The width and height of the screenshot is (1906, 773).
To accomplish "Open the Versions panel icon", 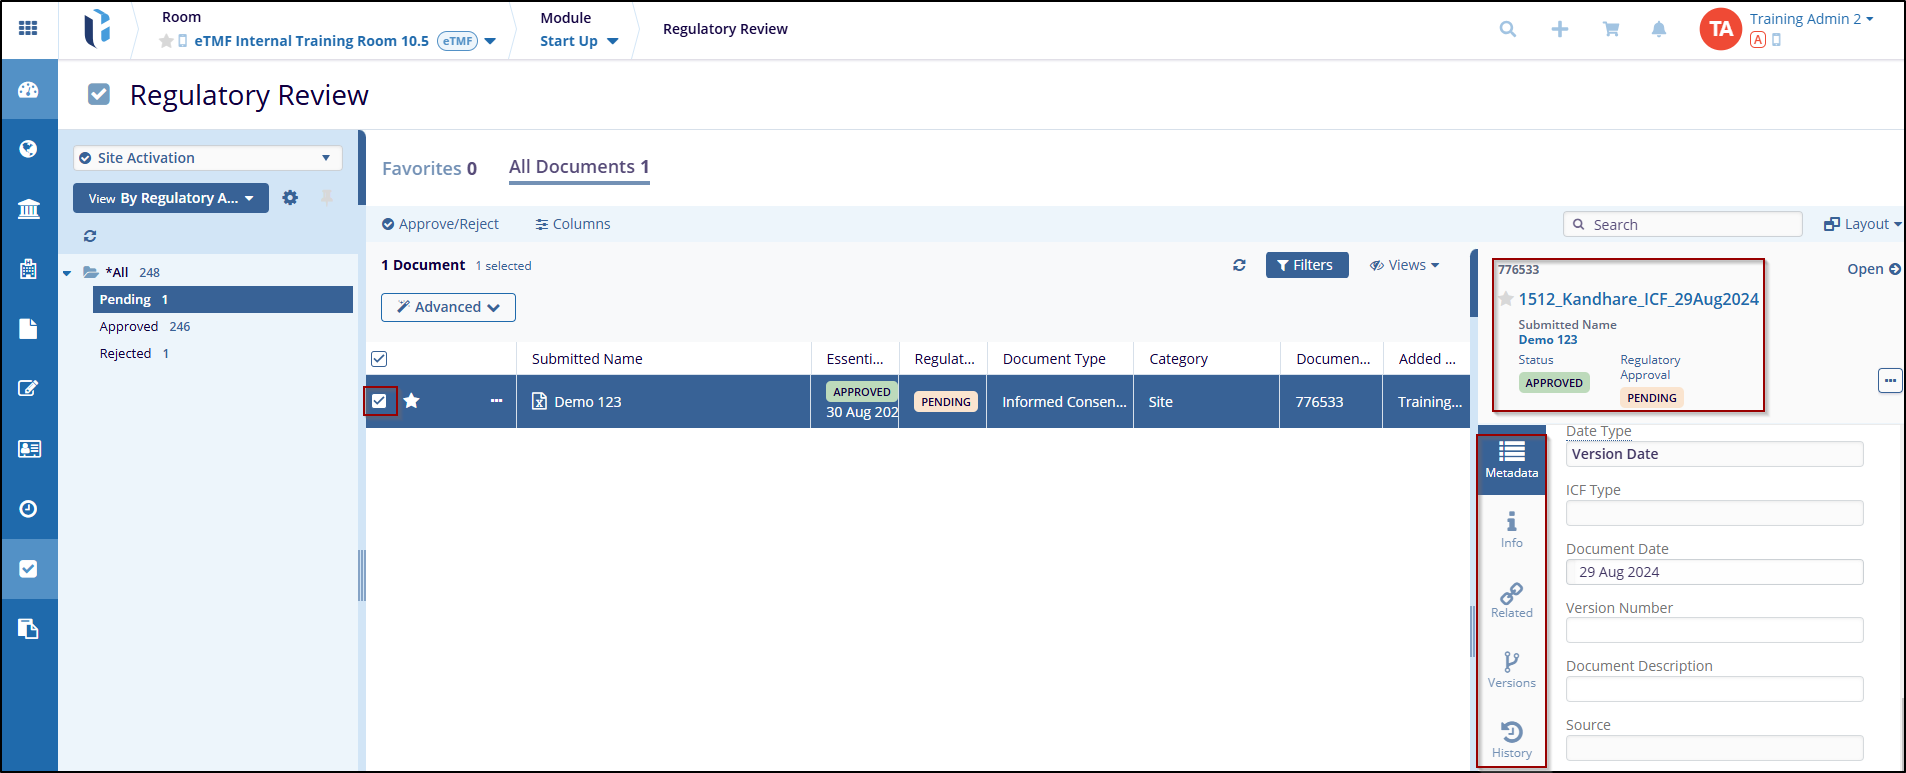I will click(x=1511, y=668).
